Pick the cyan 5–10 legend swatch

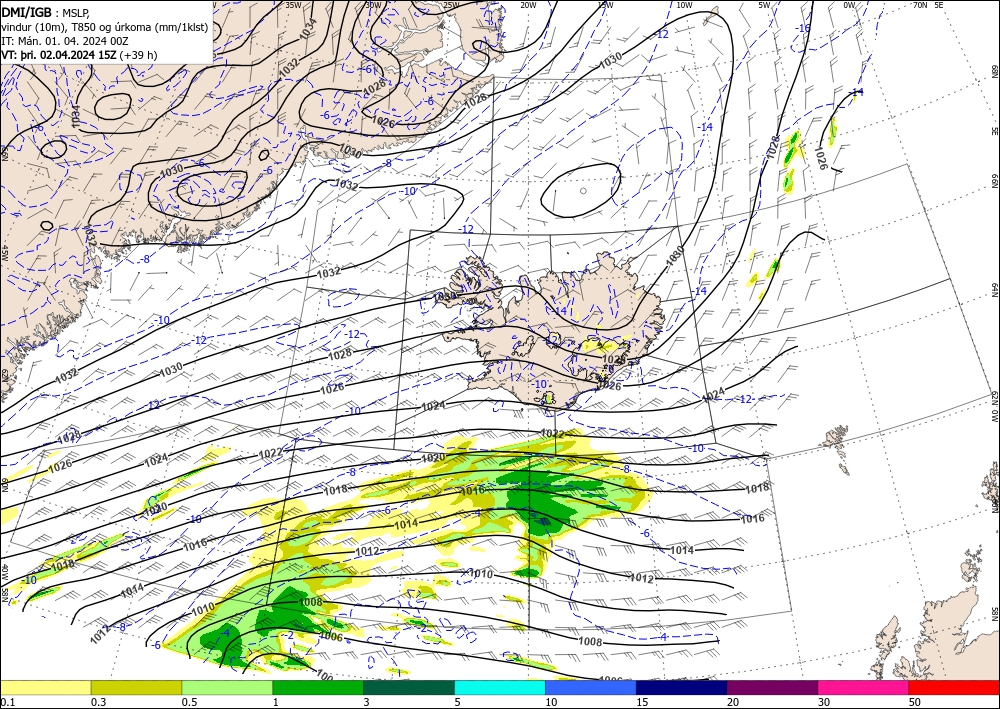[x=500, y=687]
